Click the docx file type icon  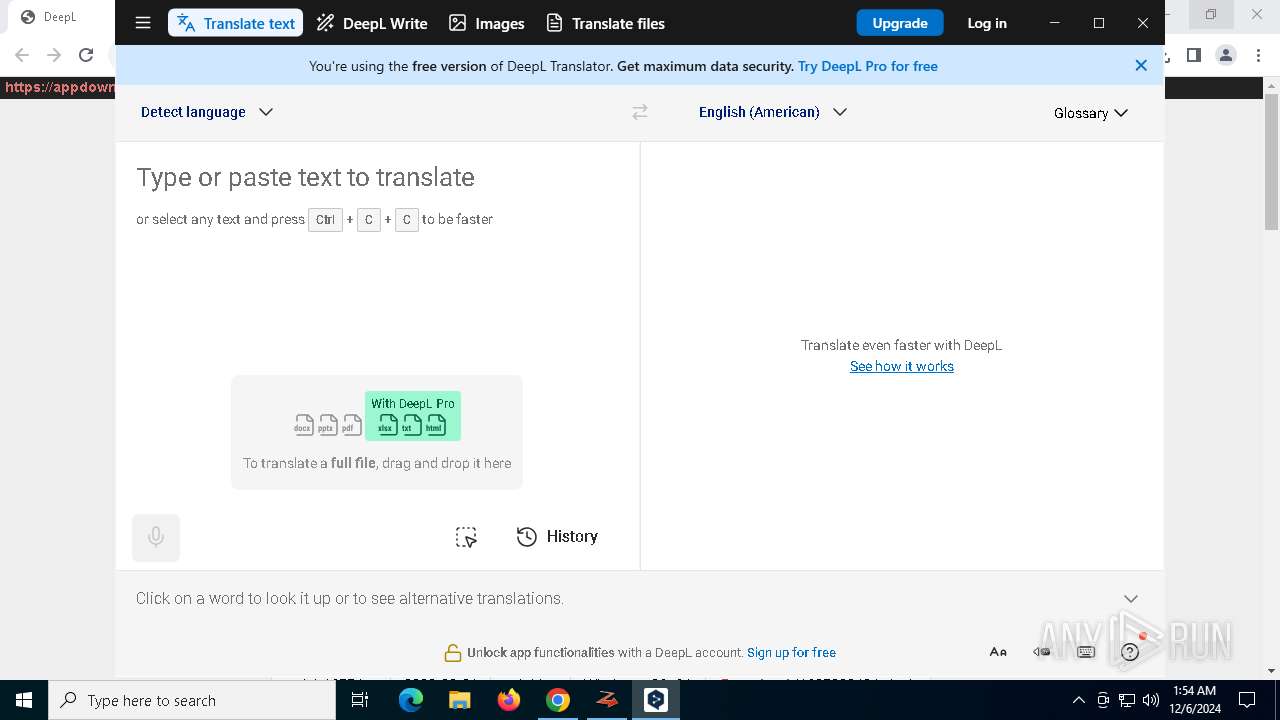(x=303, y=425)
